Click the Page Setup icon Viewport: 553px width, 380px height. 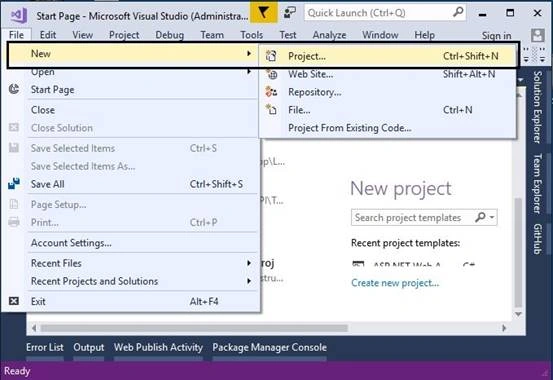coord(14,204)
